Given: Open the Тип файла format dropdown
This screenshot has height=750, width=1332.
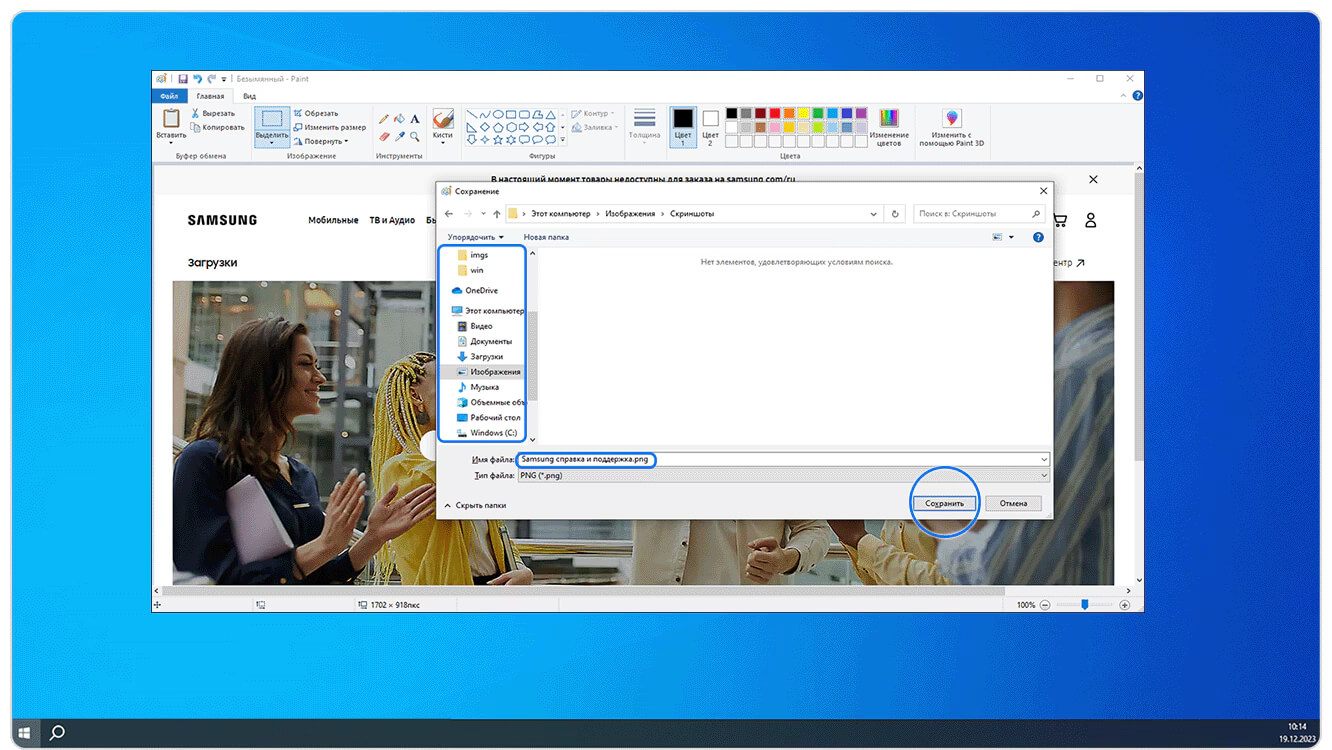Looking at the screenshot, I should click(782, 476).
